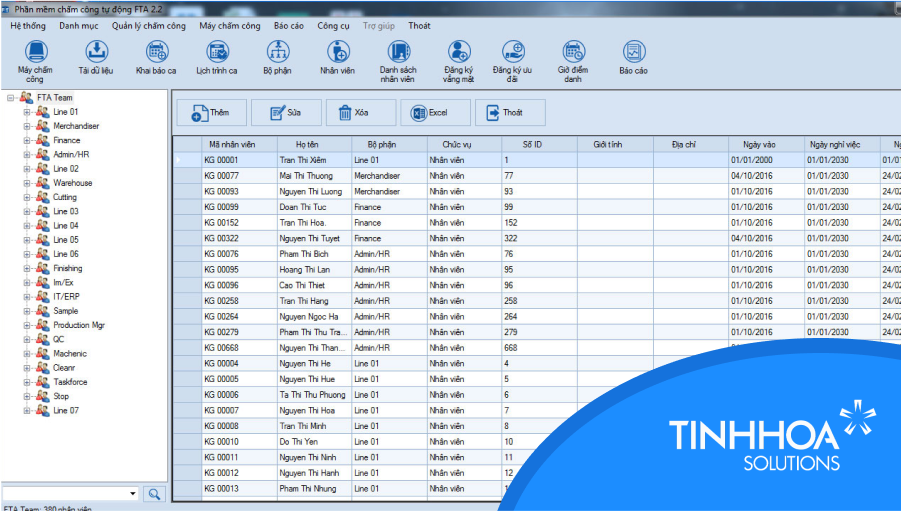Select the name Cao Thi Thiet
Image resolution: width=901 pixels, height=511 pixels.
pos(314,285)
